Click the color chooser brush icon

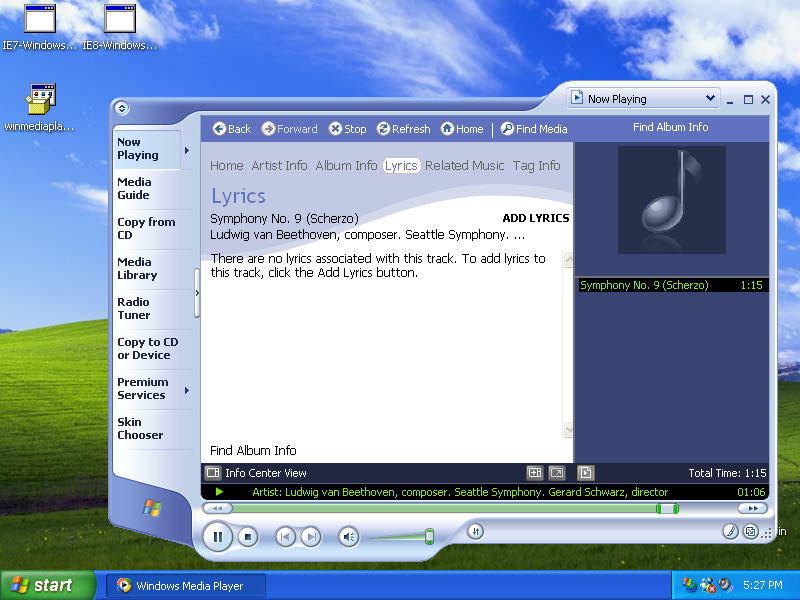click(731, 532)
